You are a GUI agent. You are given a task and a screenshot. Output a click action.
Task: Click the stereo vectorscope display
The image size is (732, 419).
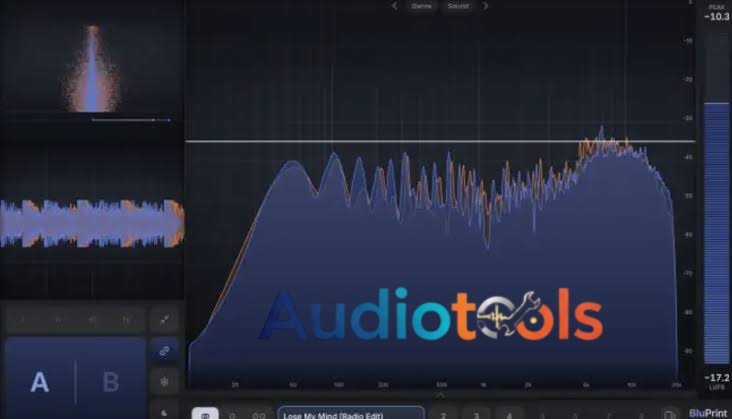pyautogui.click(x=92, y=69)
